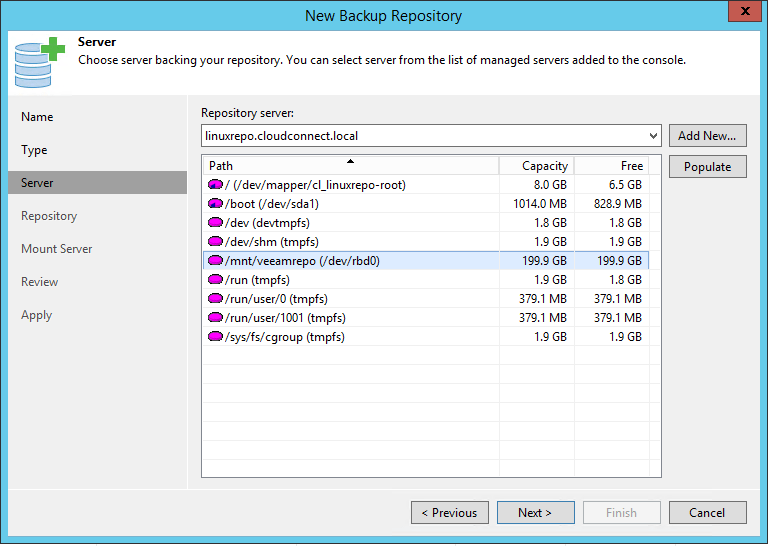Select the /run (tmpfs) path
Screen dimensions: 768x546
point(257,280)
